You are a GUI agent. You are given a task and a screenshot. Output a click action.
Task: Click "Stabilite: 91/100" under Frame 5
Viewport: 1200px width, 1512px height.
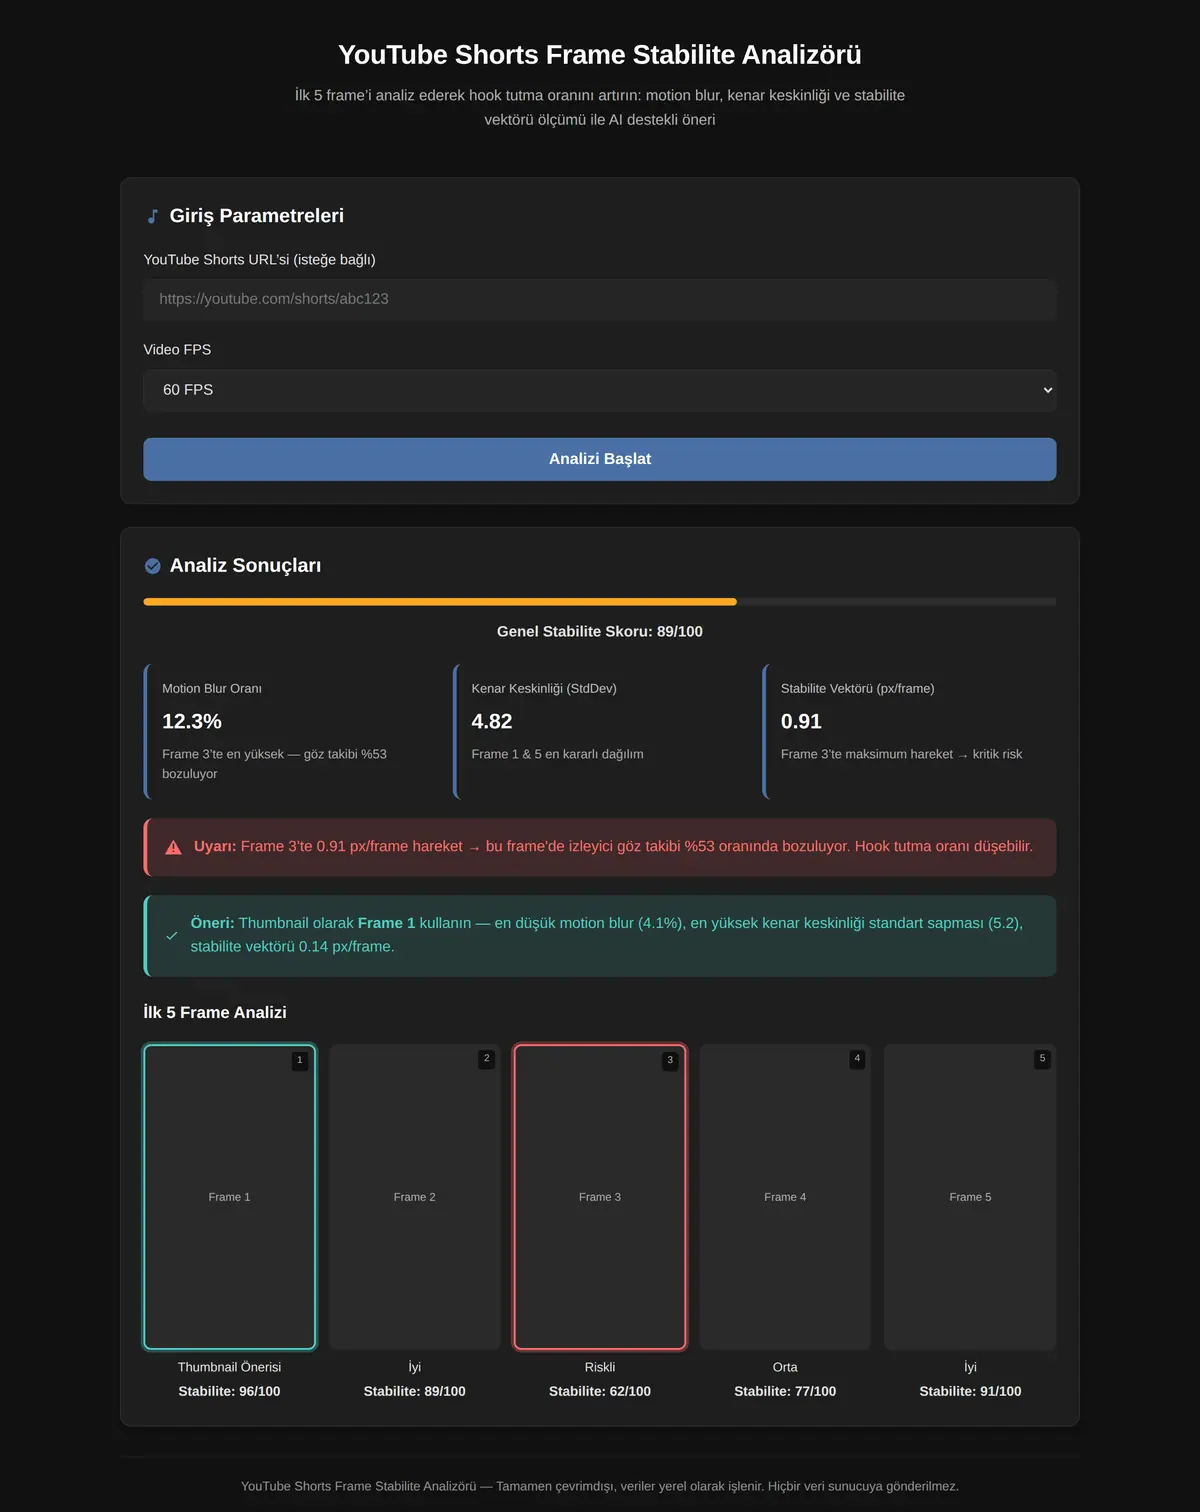(x=970, y=1392)
